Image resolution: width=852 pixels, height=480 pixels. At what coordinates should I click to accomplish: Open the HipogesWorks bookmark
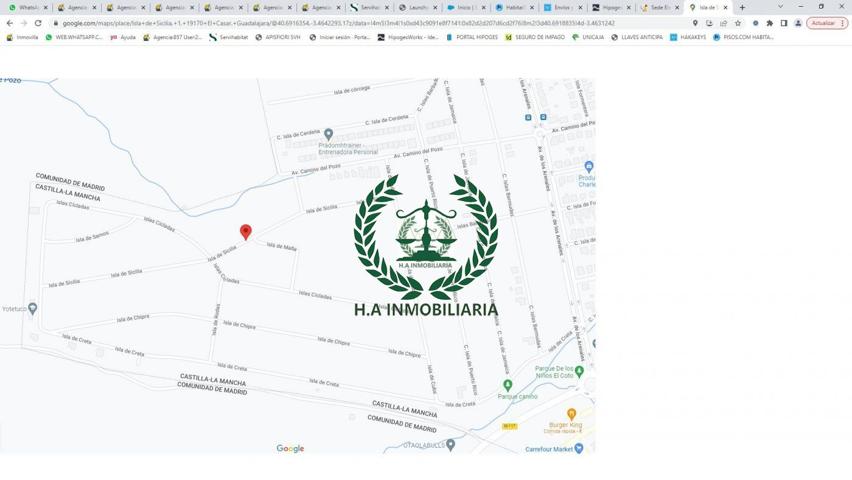coord(408,38)
